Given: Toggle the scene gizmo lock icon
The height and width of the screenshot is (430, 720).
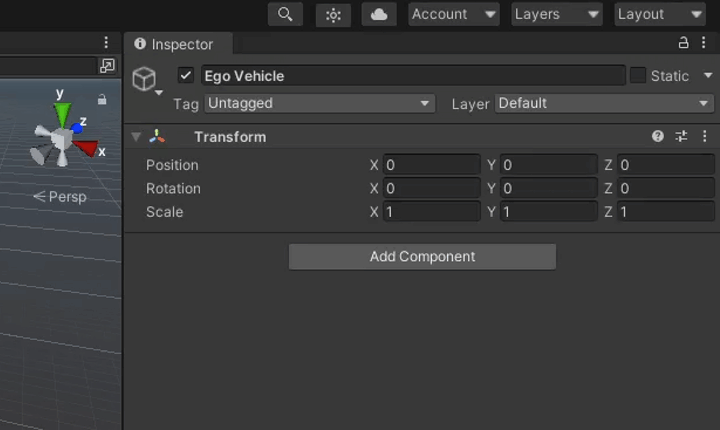Looking at the screenshot, I should point(102,99).
